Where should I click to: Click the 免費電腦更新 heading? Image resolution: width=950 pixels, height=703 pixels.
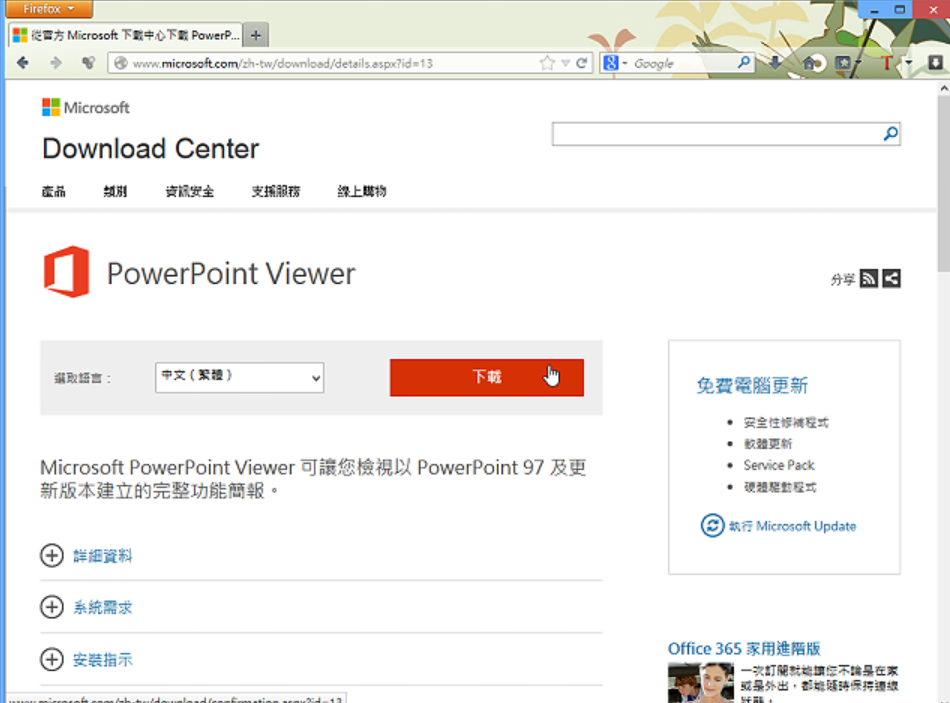pos(752,385)
